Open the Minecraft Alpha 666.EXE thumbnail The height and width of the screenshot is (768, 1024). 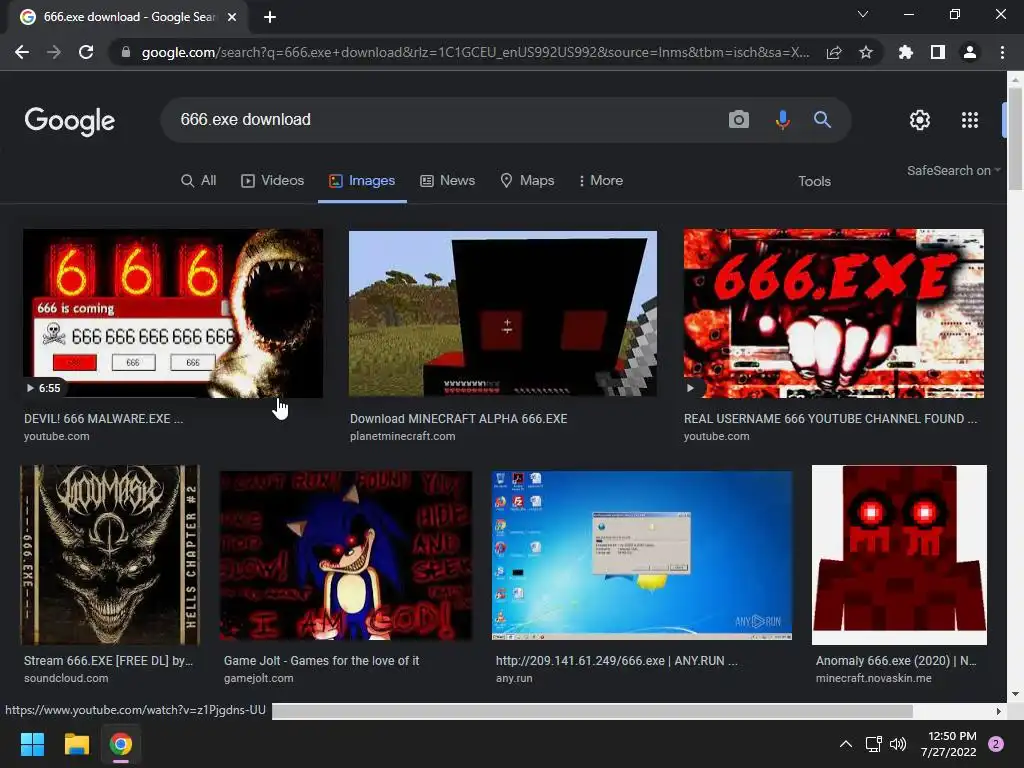(x=503, y=313)
